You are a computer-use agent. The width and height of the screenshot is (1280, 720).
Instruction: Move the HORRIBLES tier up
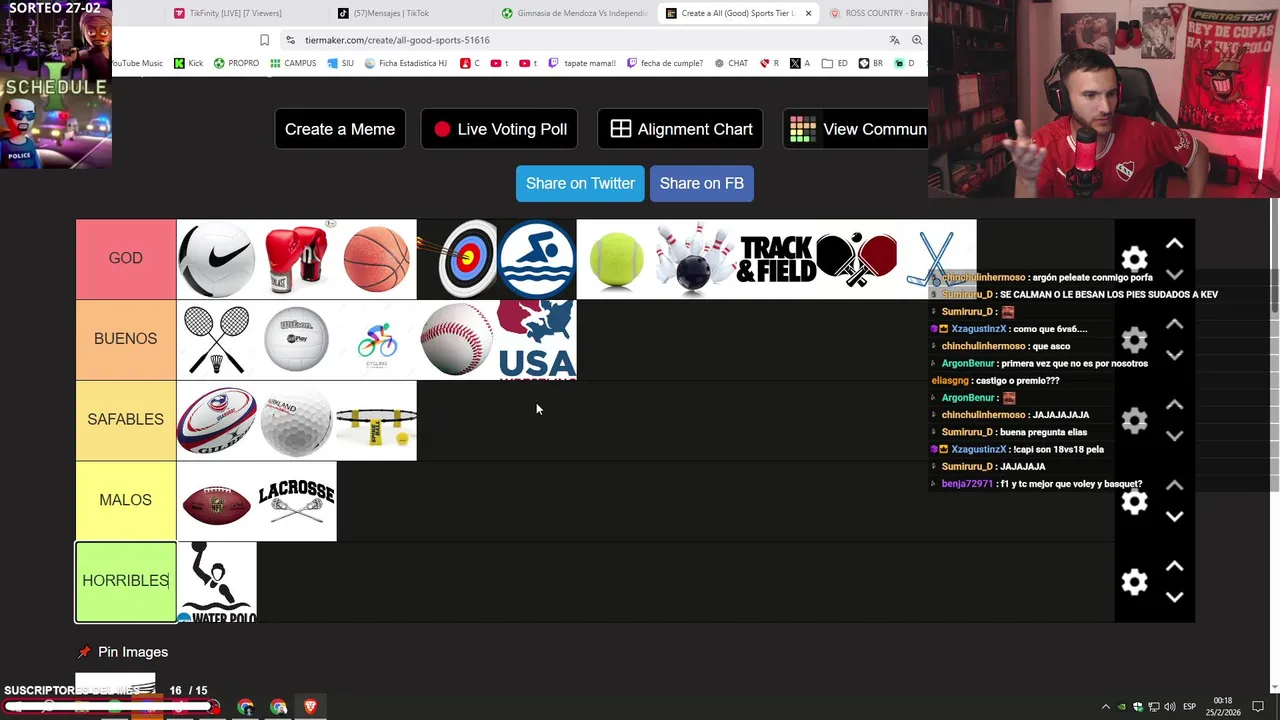(1174, 566)
